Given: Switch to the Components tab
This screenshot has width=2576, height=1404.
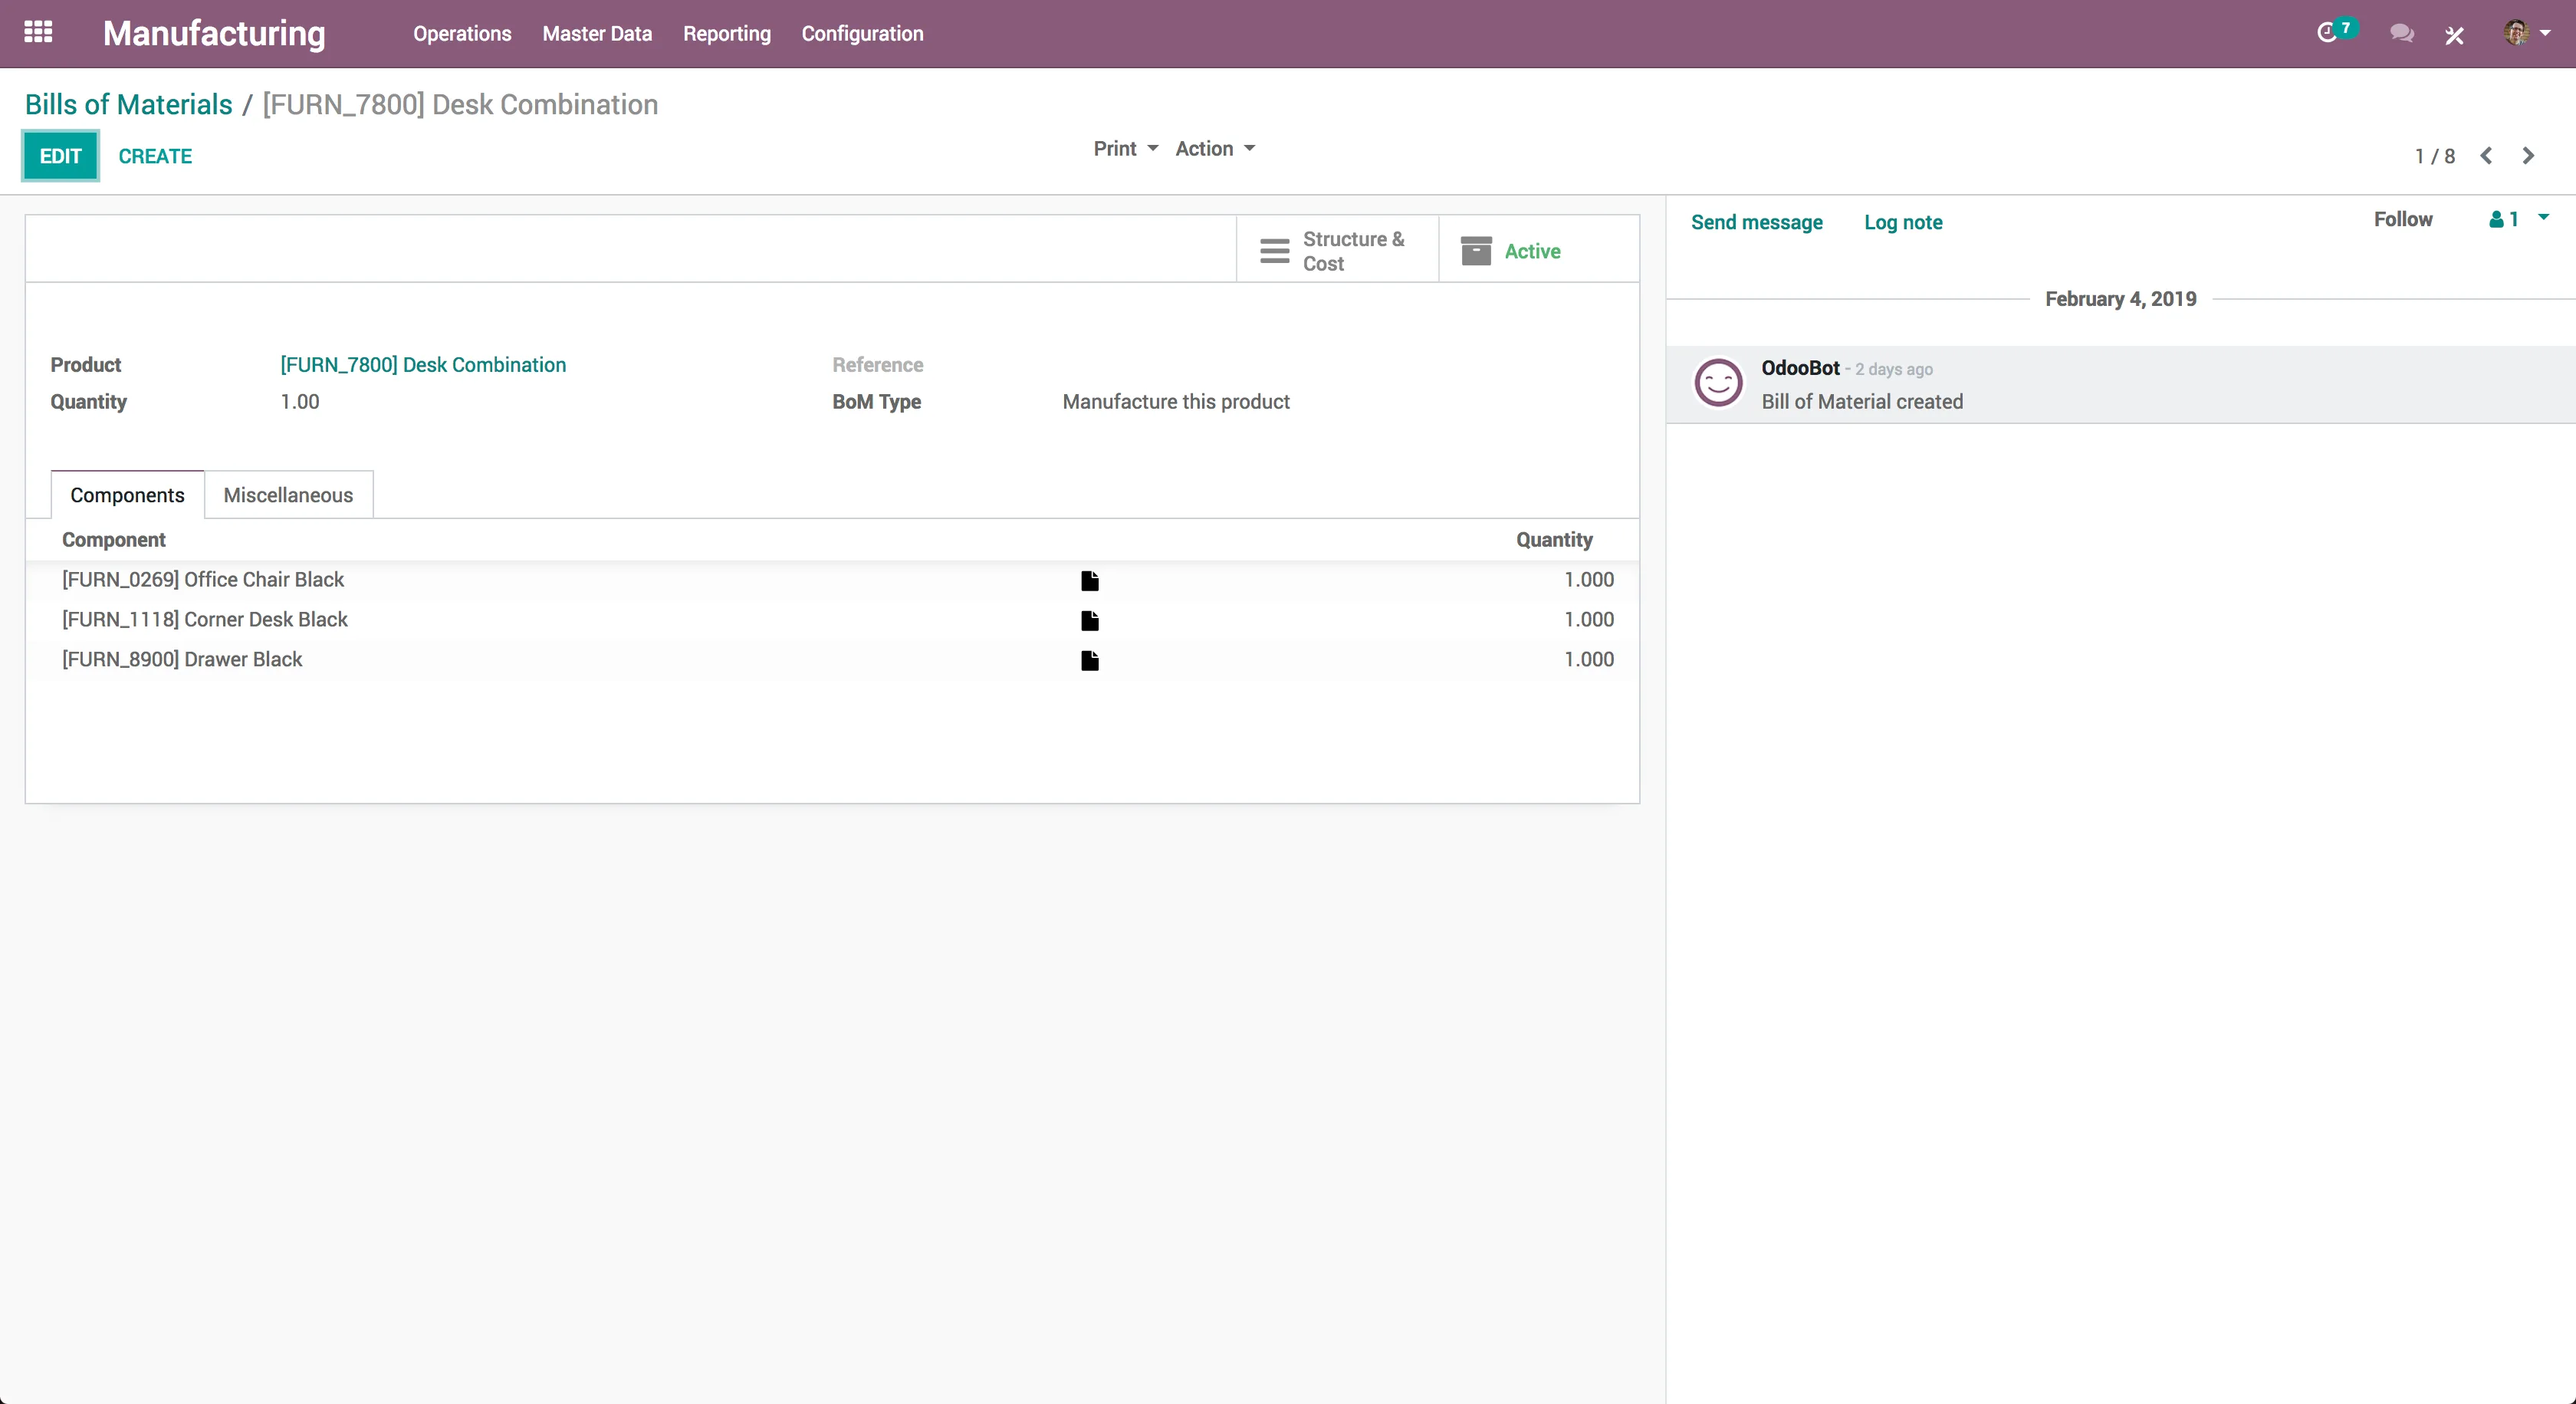Looking at the screenshot, I should pos(127,495).
